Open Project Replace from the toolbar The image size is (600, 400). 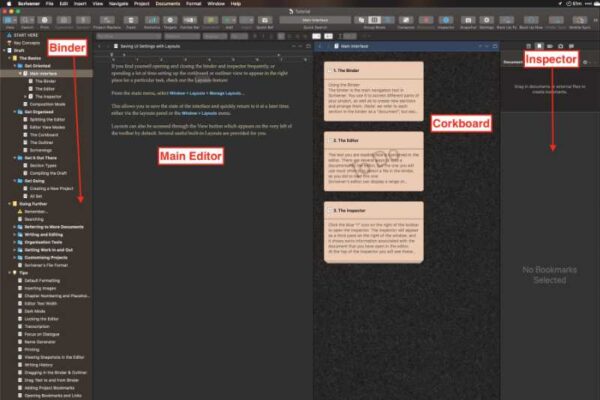[107, 20]
